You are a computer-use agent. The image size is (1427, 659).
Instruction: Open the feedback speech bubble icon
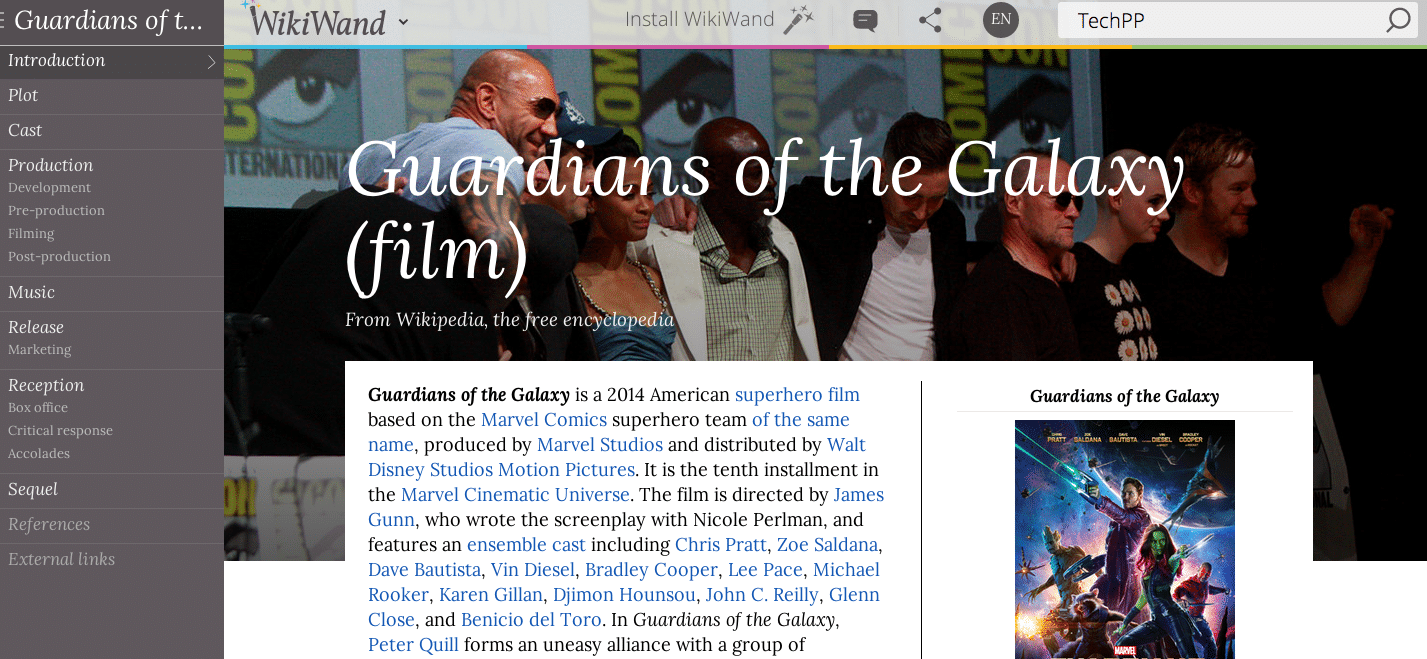(865, 20)
